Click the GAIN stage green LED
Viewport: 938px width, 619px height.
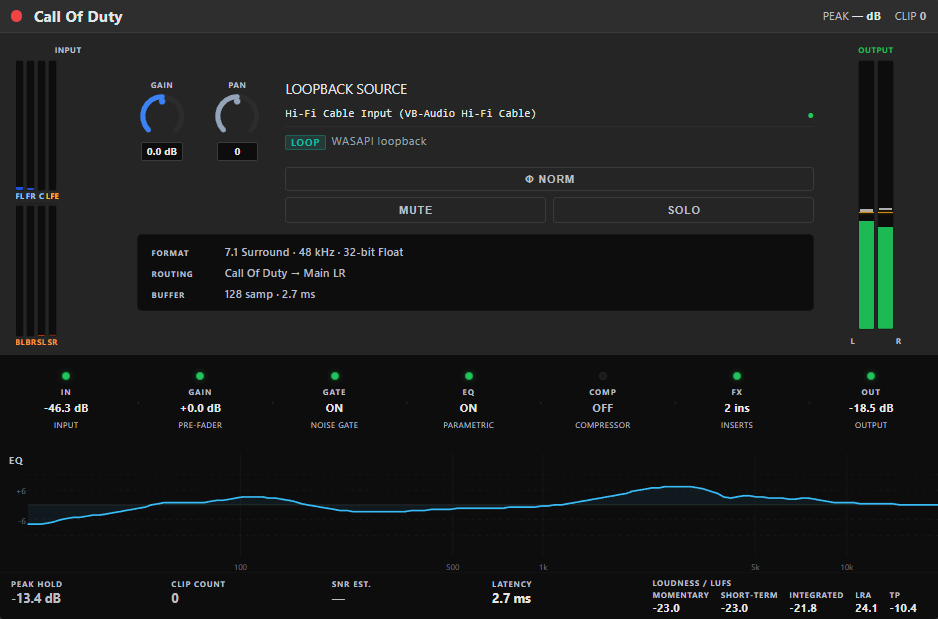(200, 376)
